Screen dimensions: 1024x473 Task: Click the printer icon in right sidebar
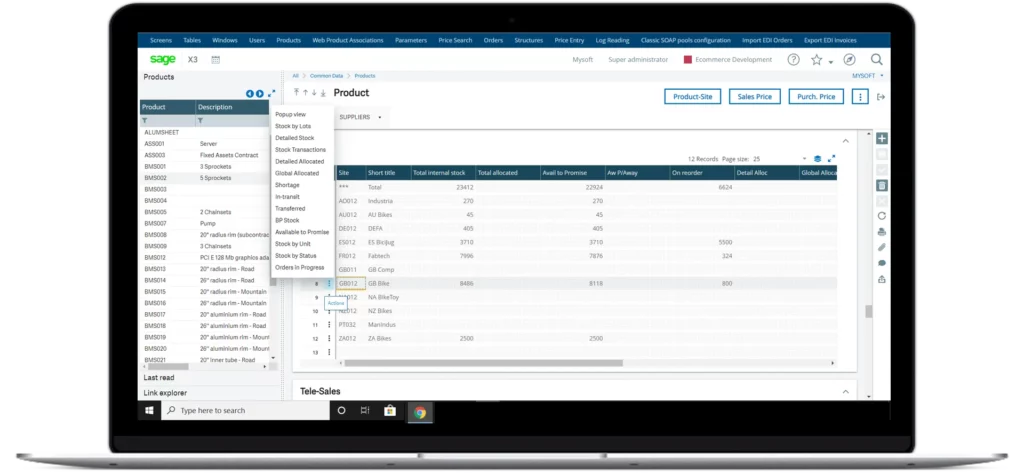pos(882,231)
